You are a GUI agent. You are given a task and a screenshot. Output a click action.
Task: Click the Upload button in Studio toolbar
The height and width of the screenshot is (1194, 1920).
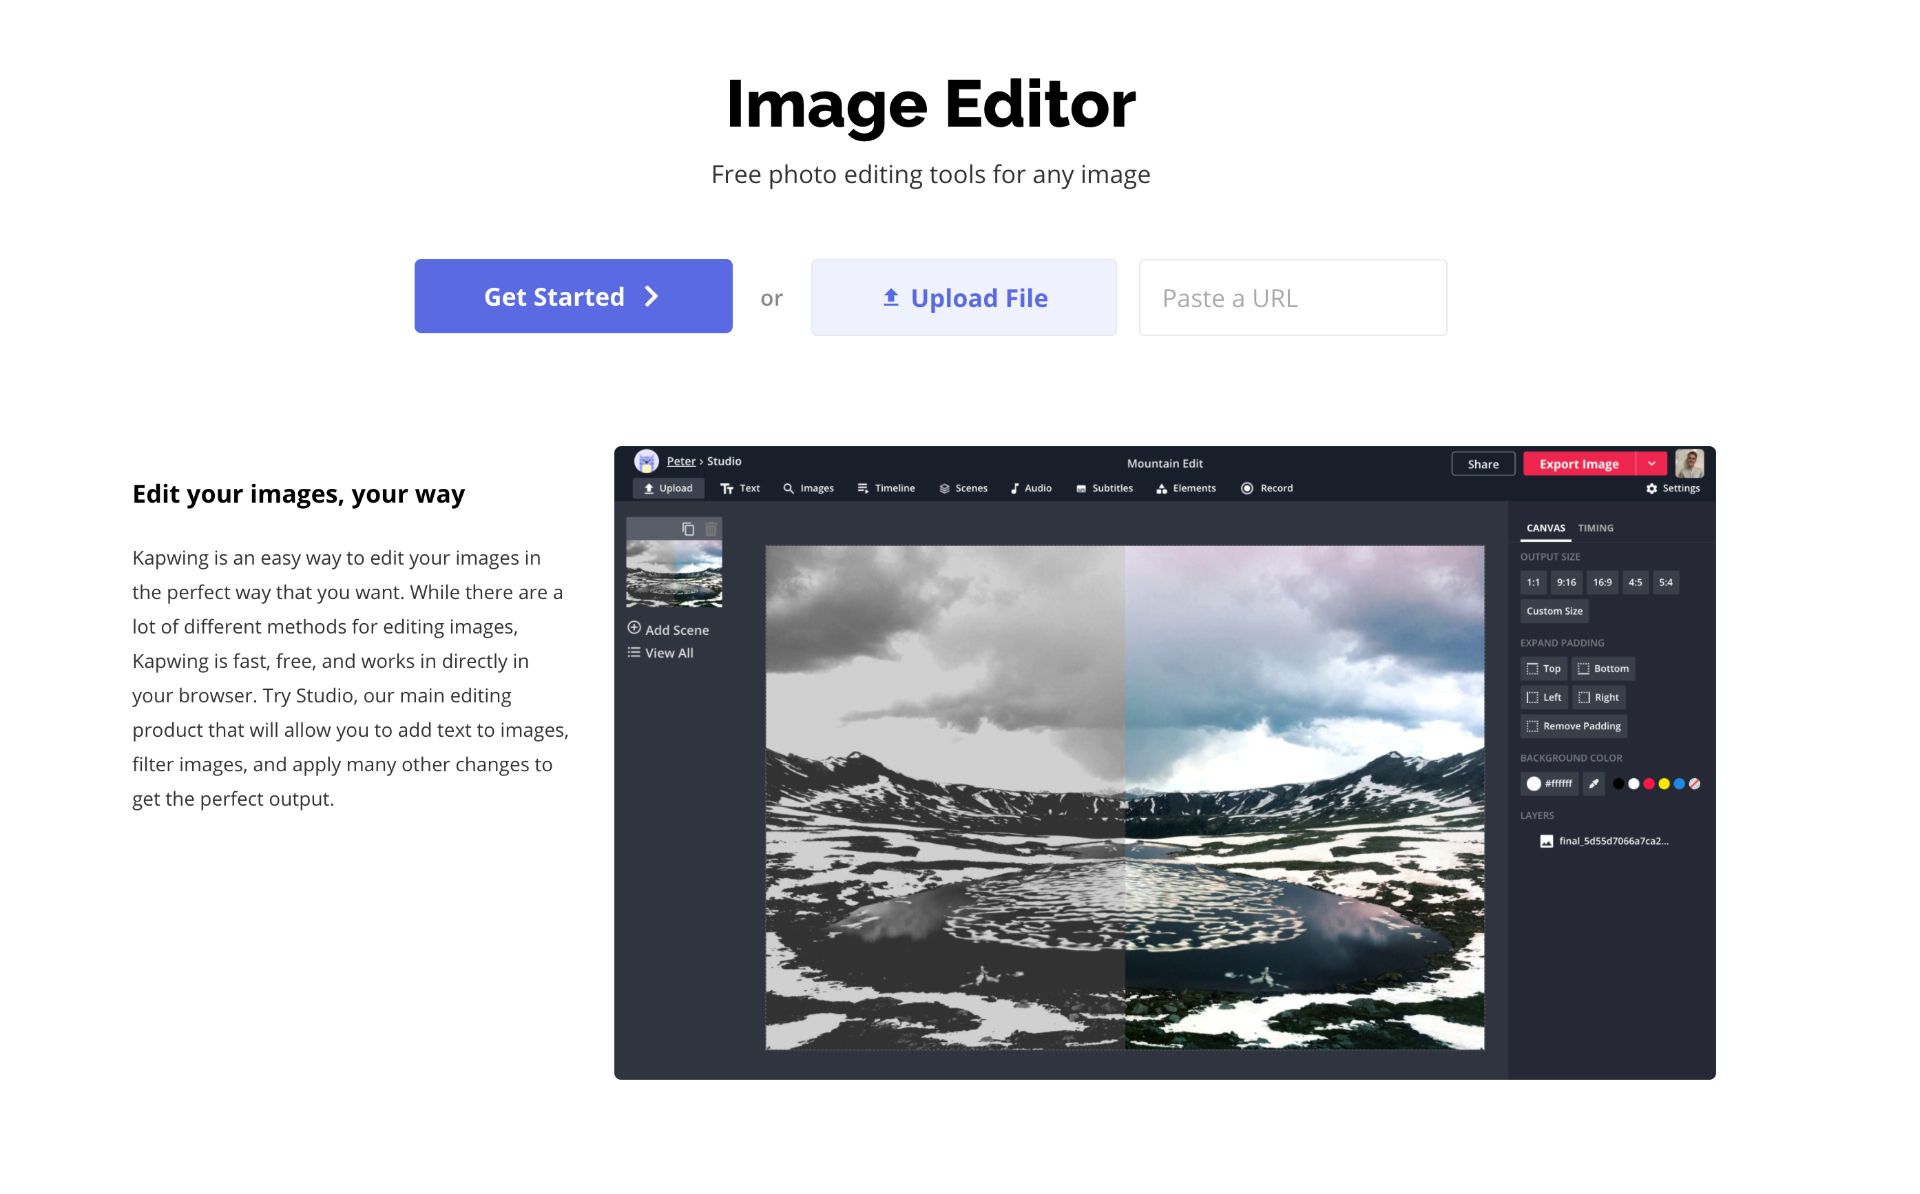pyautogui.click(x=668, y=488)
